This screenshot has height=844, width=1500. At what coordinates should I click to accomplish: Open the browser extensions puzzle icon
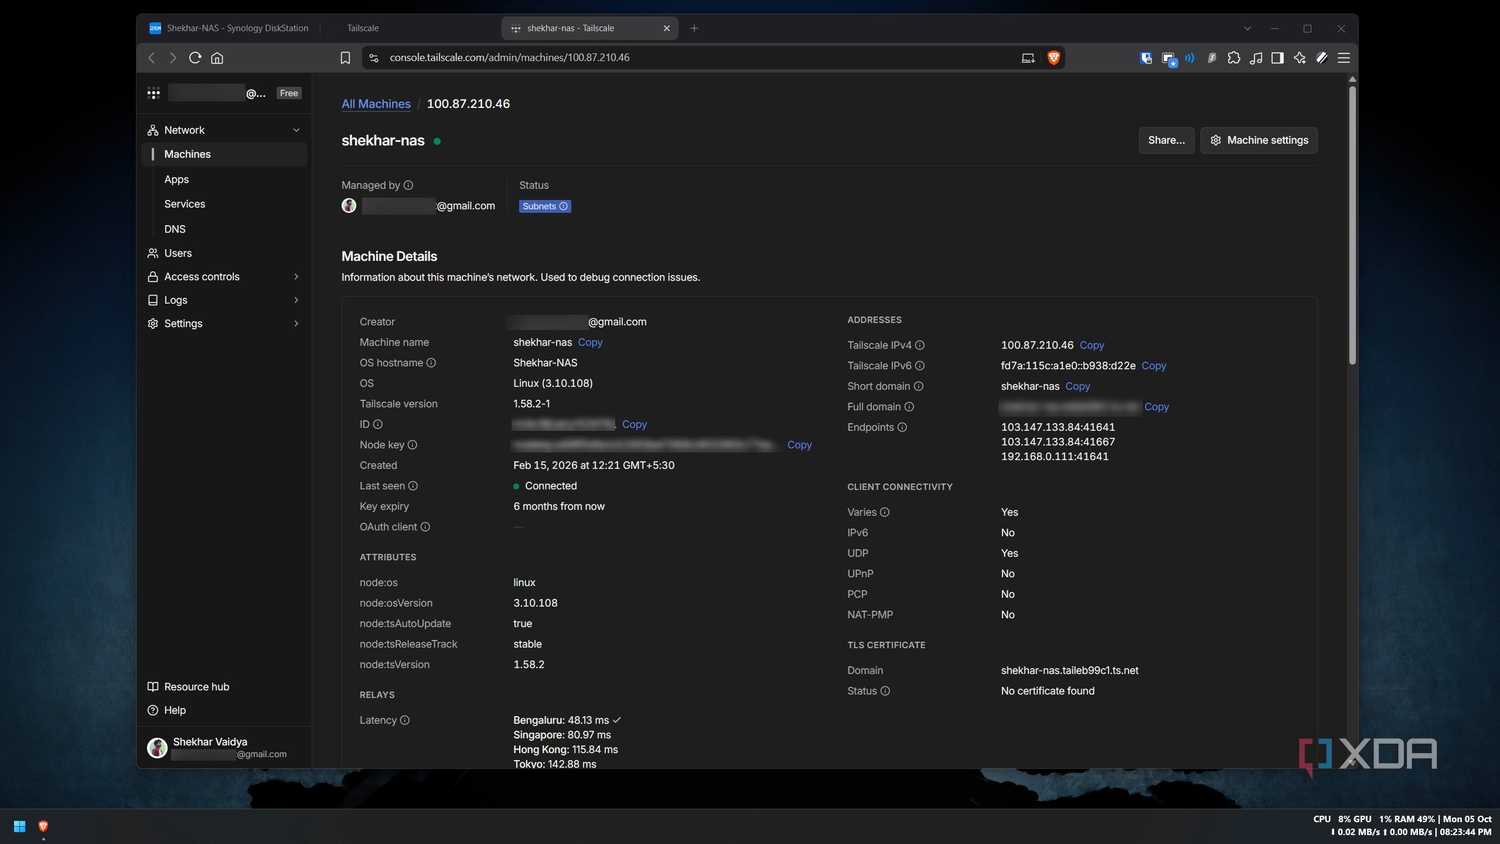pos(1234,58)
